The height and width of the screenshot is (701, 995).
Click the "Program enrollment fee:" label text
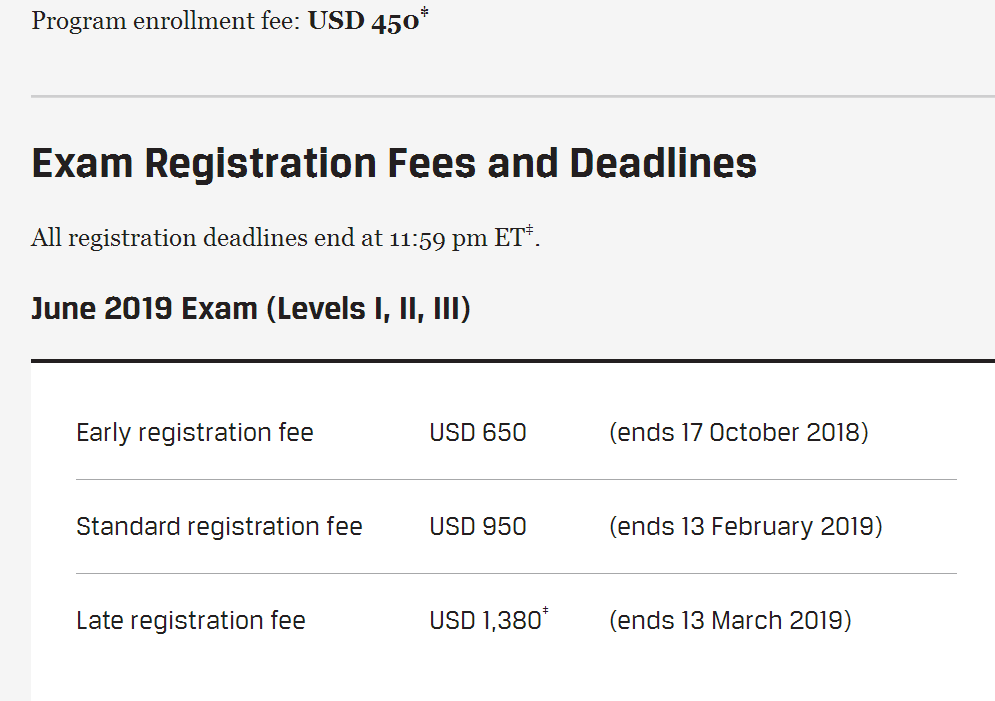[165, 21]
